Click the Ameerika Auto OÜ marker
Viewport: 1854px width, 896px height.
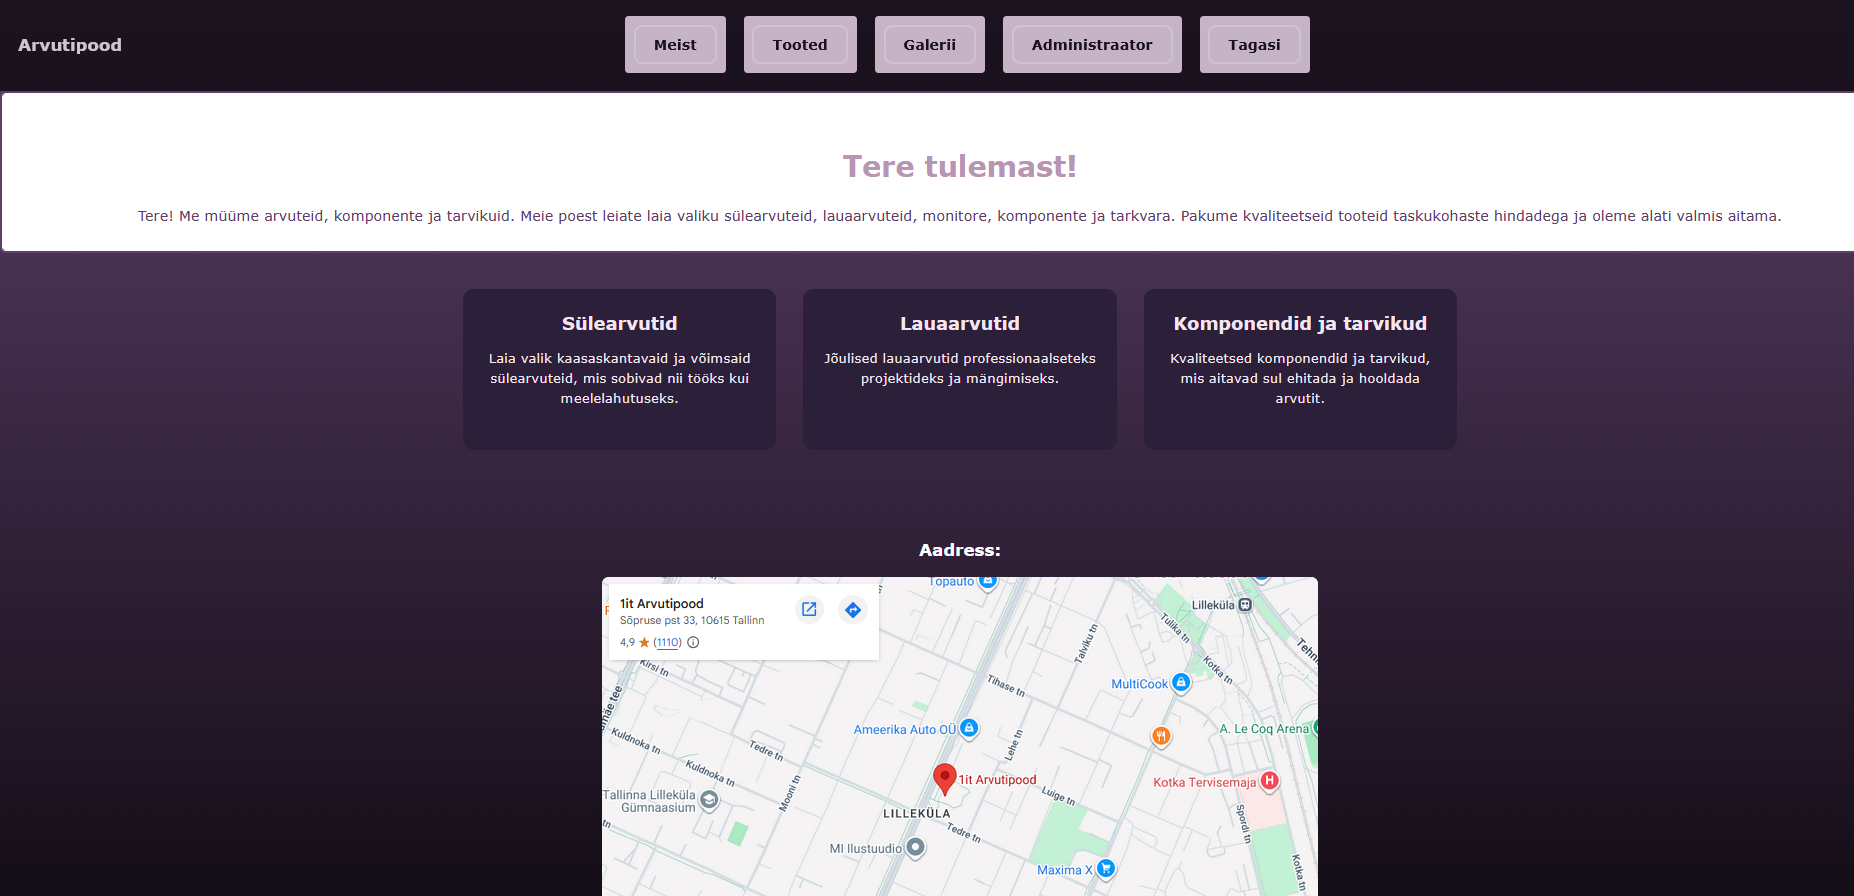(x=968, y=729)
